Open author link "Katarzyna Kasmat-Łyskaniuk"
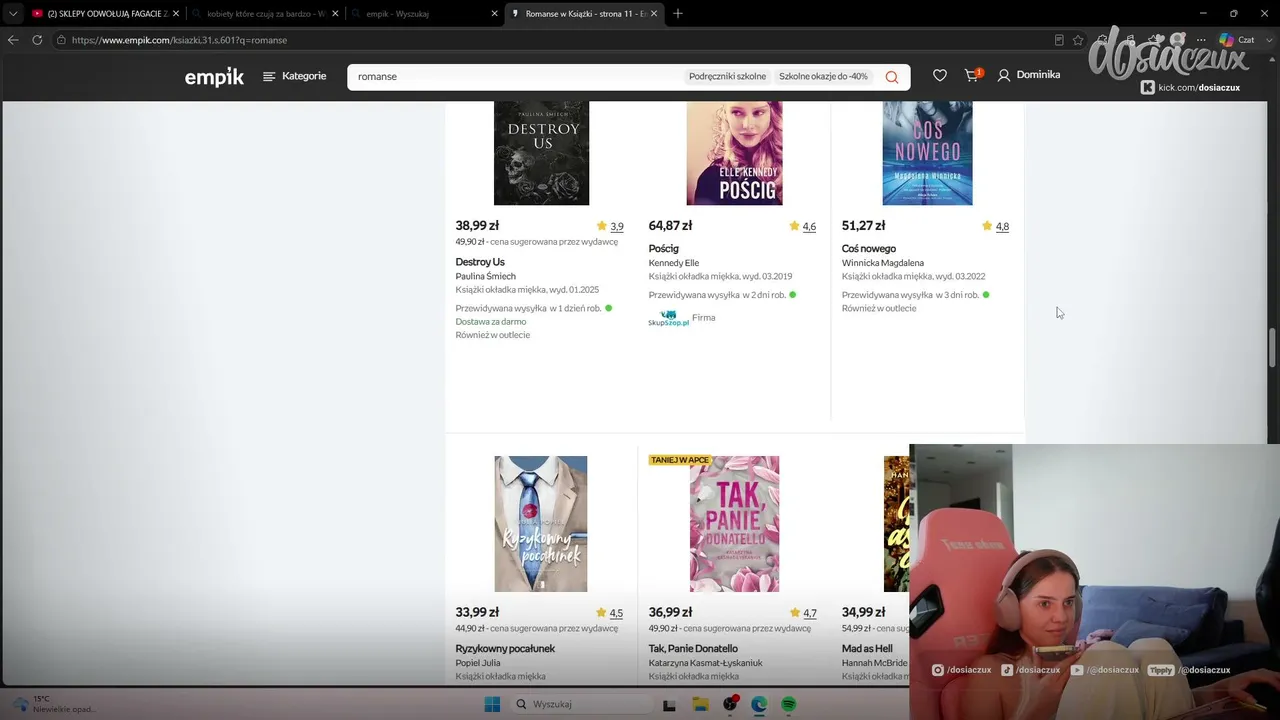The width and height of the screenshot is (1280, 720). tap(705, 663)
